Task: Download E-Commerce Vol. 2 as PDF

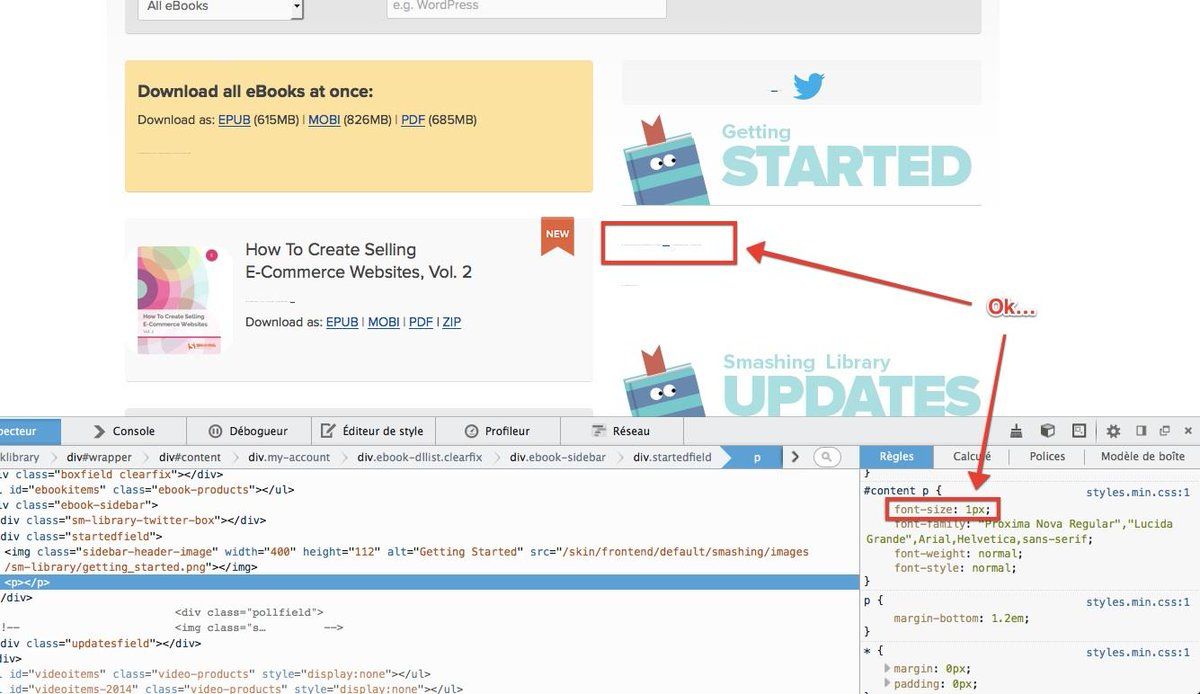Action: click(421, 322)
